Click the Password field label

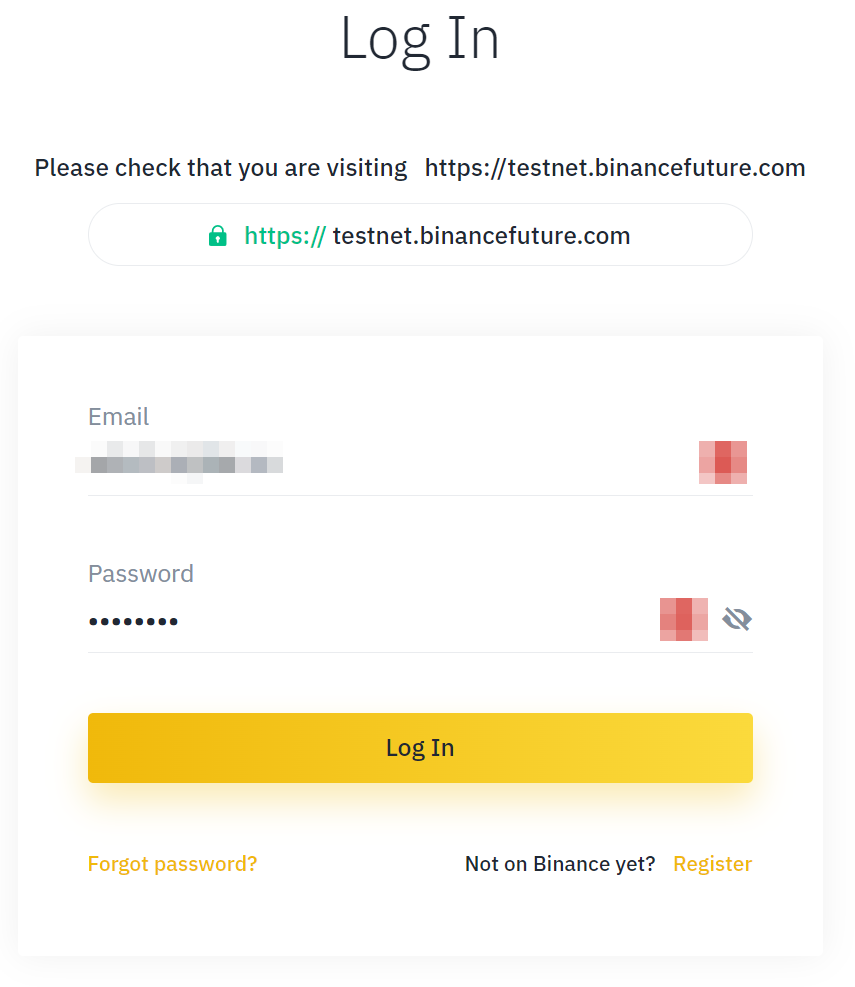pyautogui.click(x=141, y=573)
